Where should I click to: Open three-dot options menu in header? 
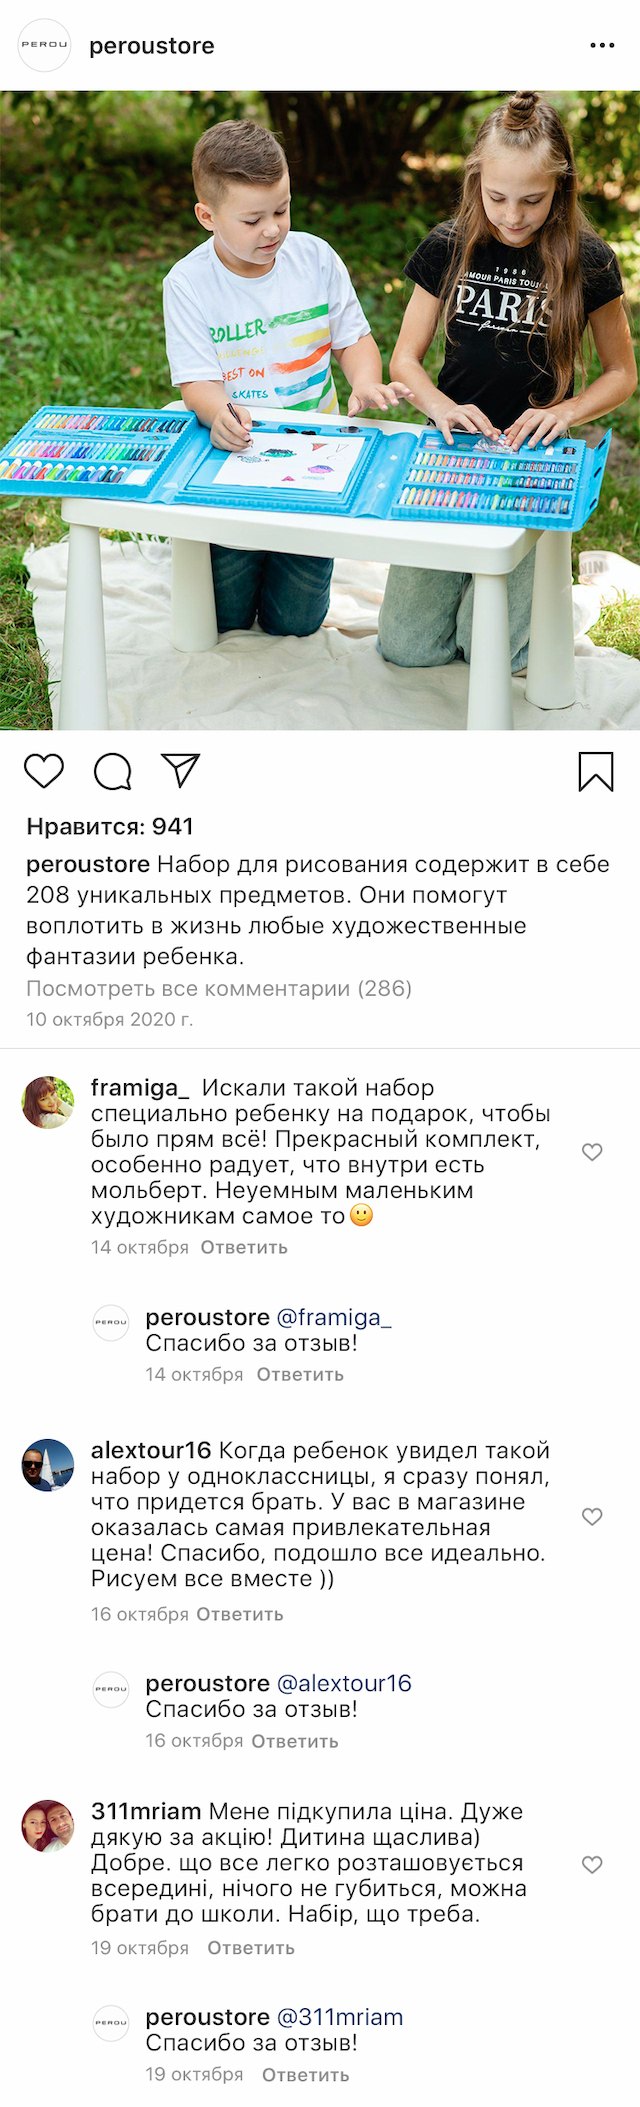tap(602, 46)
